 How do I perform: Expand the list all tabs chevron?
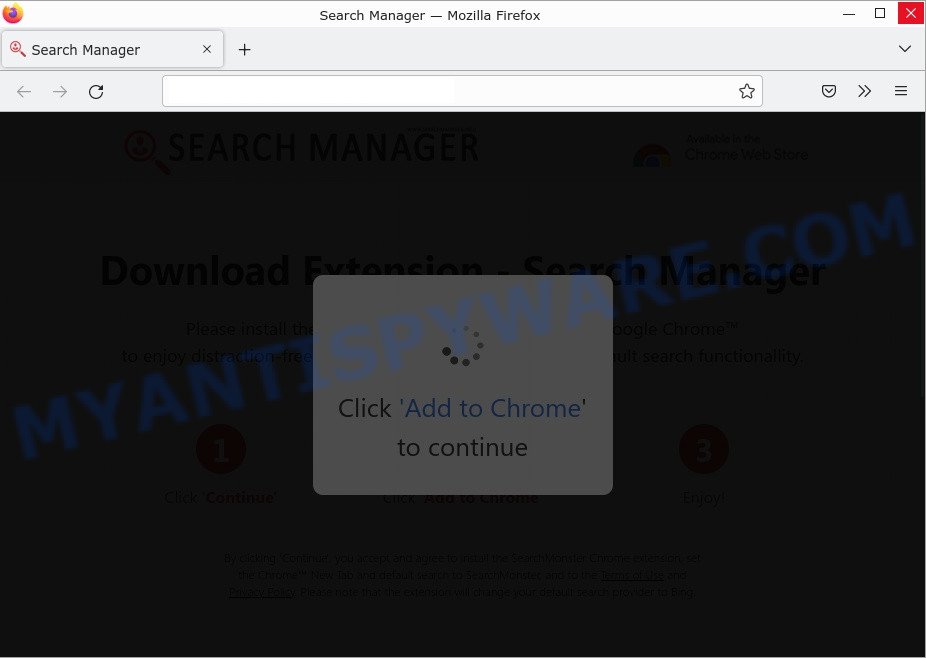(905, 48)
